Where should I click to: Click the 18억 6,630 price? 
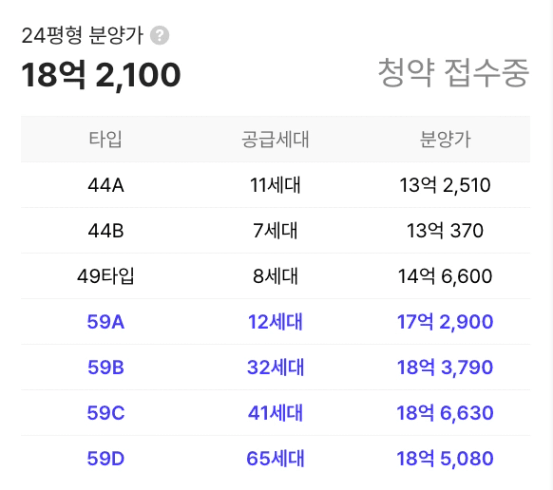pyautogui.click(x=445, y=413)
